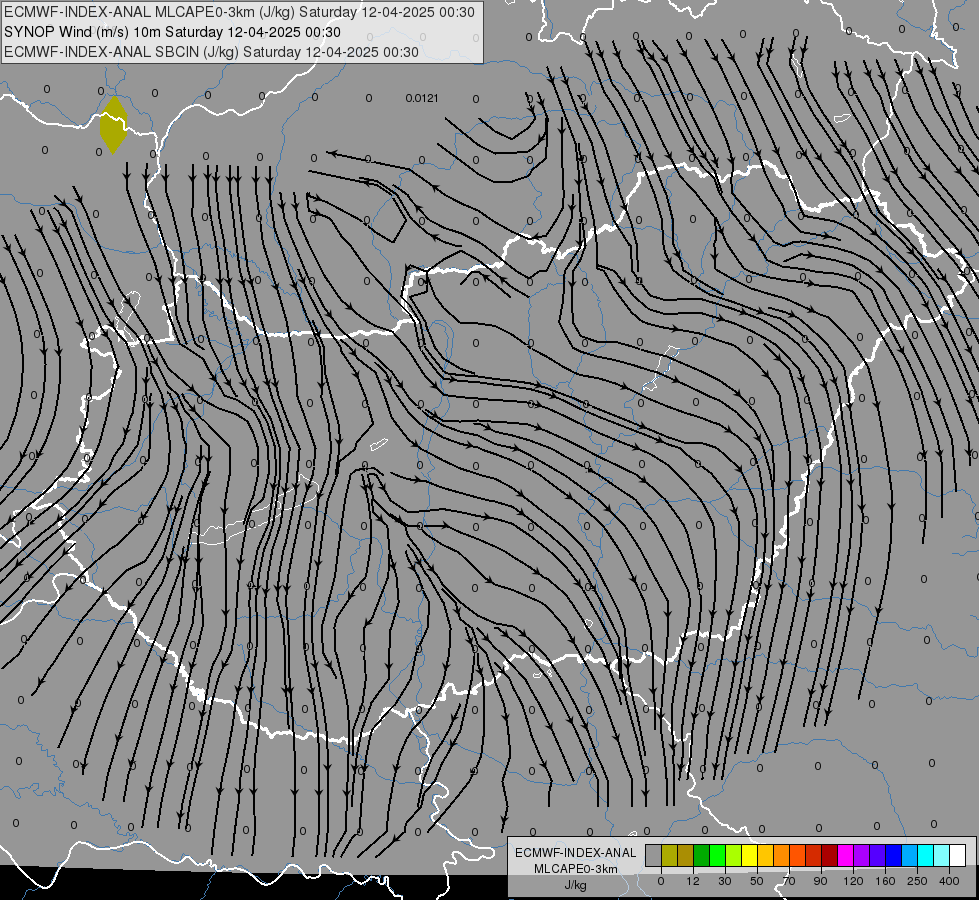Image resolution: width=979 pixels, height=900 pixels.
Task: Click the magenta legend swatch
Action: coord(846,855)
